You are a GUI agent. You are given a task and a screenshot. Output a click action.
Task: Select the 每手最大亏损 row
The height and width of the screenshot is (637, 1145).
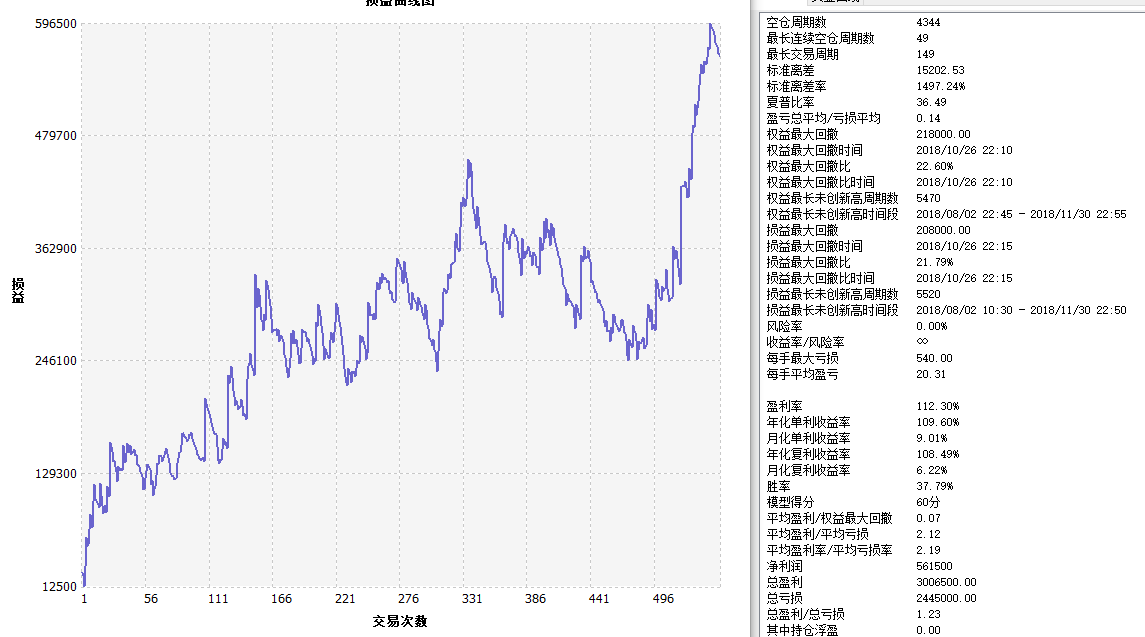click(x=803, y=358)
